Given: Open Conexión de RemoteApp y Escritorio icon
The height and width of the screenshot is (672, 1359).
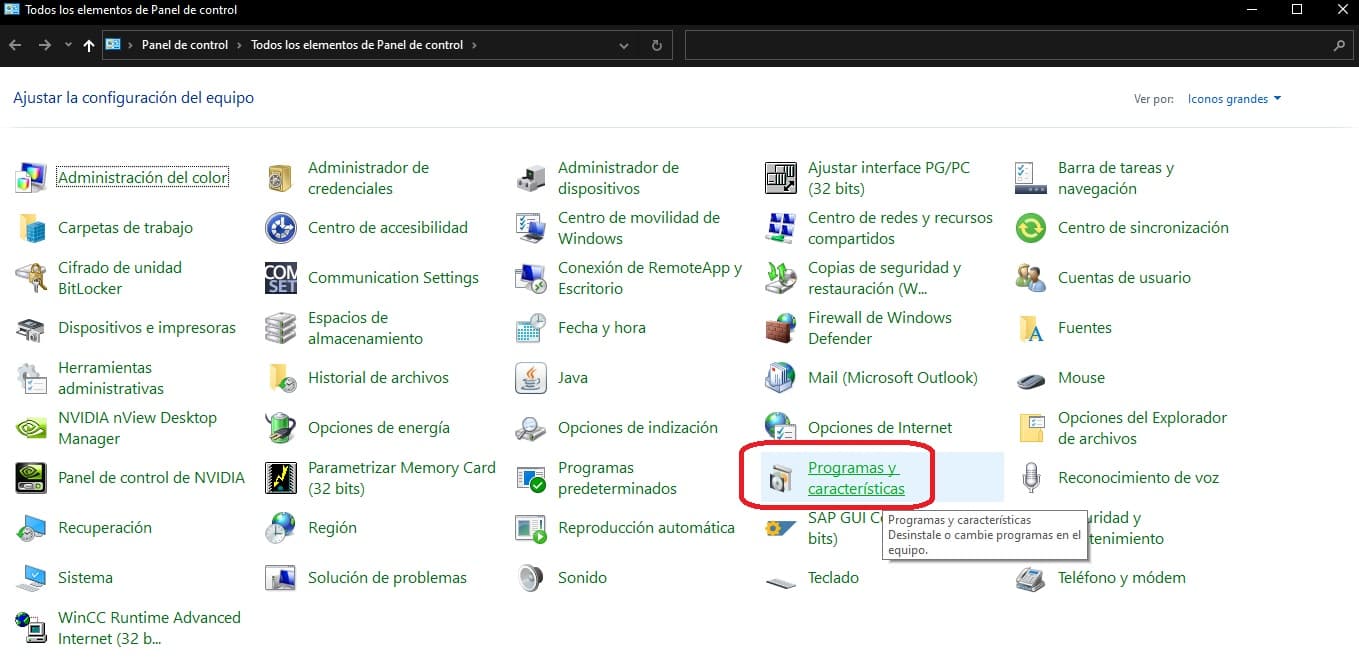Looking at the screenshot, I should [x=531, y=278].
